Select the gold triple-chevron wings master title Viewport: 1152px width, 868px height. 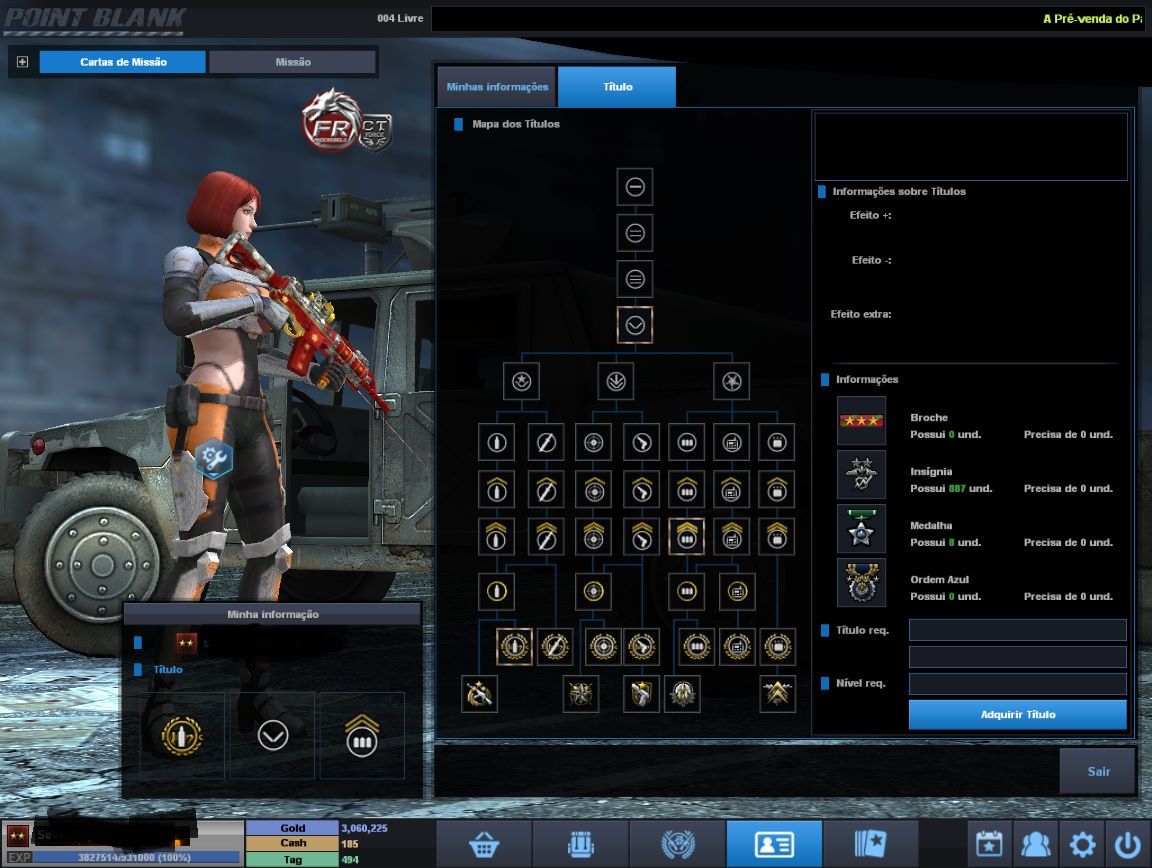777,694
